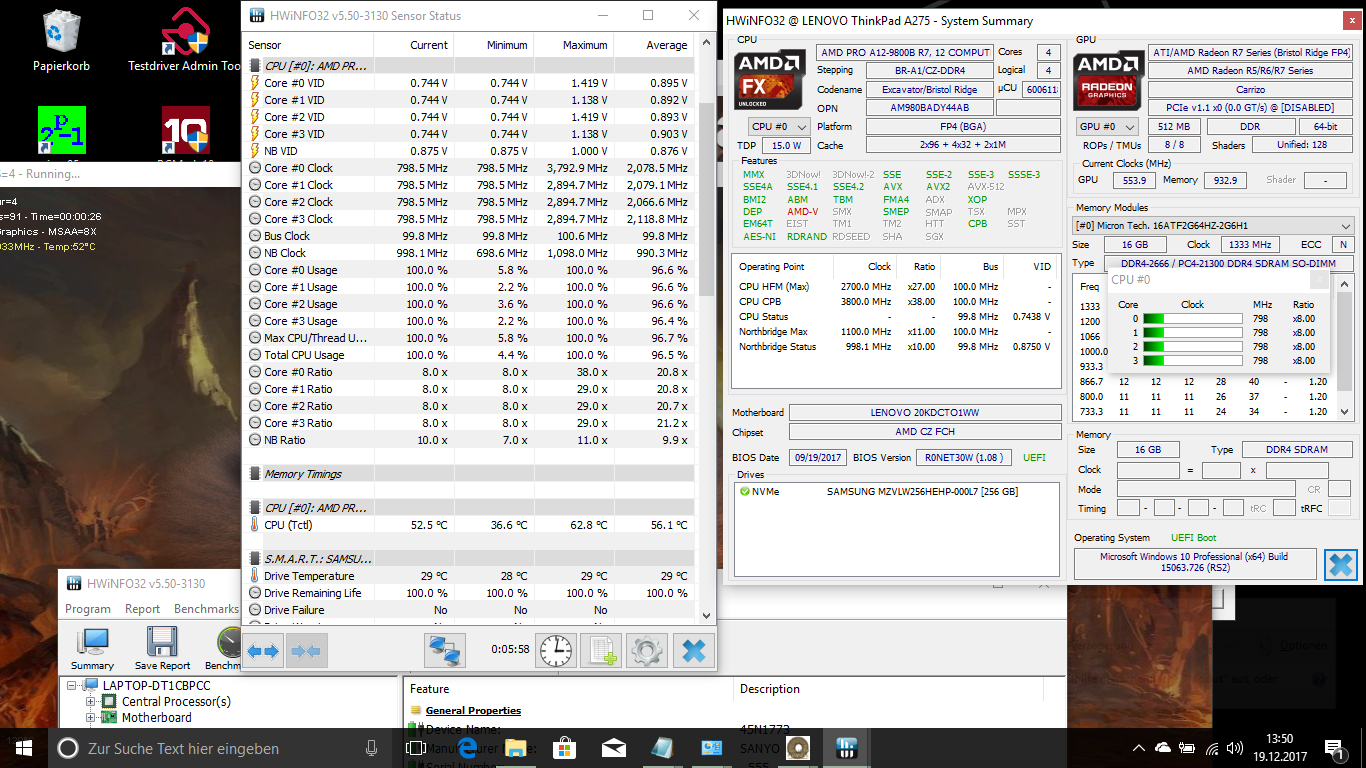Open the remote network monitors icon
1366x768 pixels.
tap(445, 651)
